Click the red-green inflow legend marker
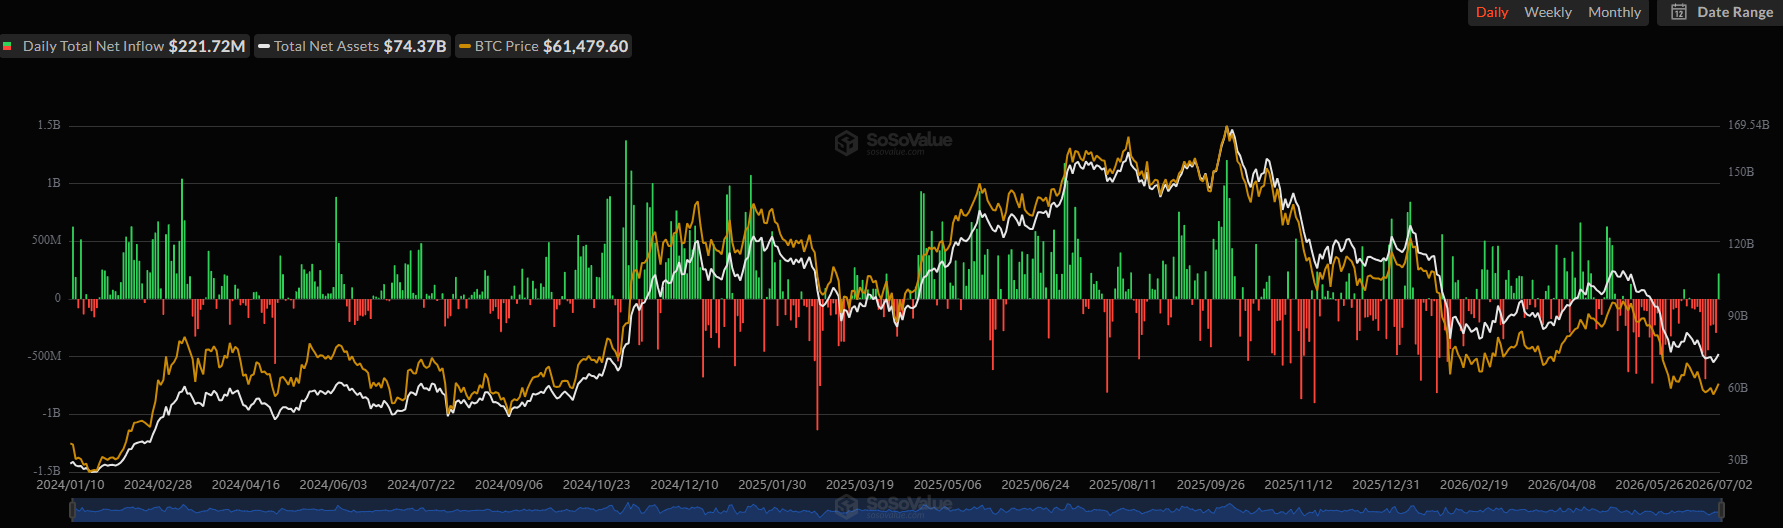Viewport: 1783px width, 528px height. pyautogui.click(x=7, y=46)
